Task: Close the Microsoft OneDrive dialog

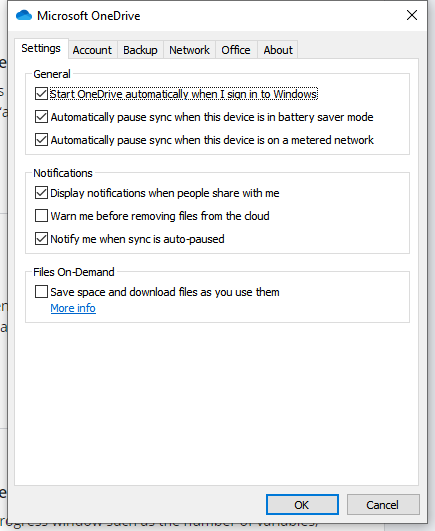Action: (x=412, y=15)
